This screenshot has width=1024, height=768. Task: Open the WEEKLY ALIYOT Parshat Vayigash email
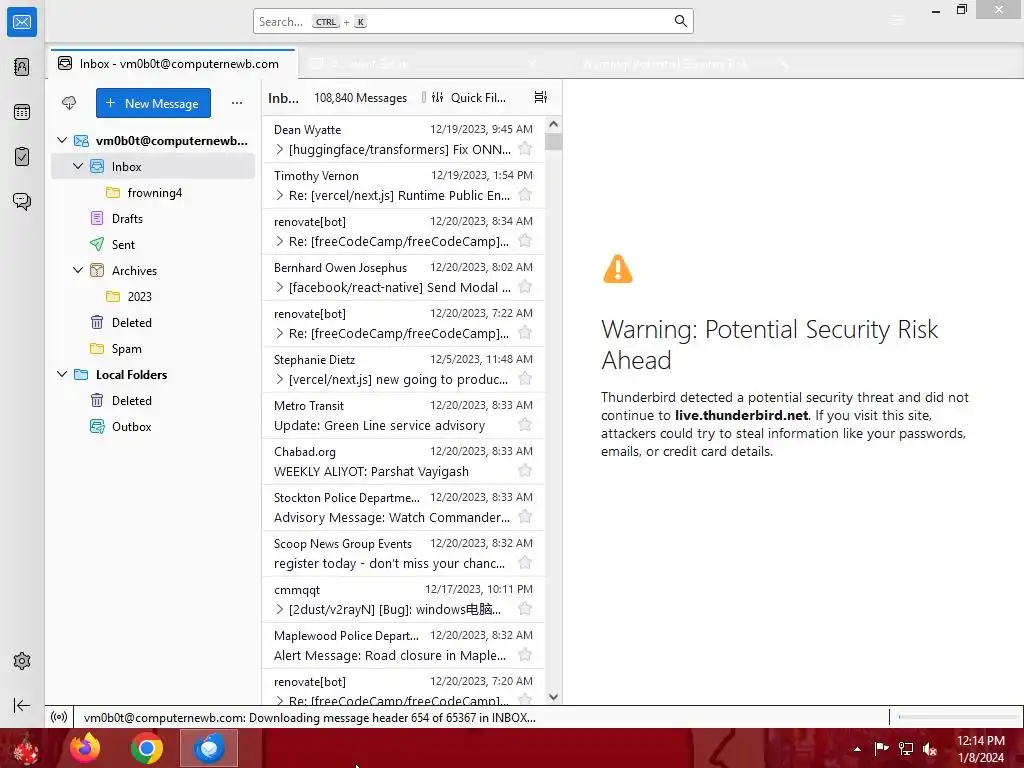403,462
